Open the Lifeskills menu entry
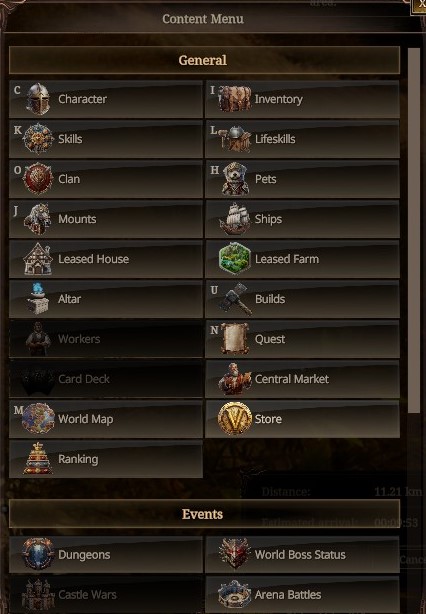The width and height of the screenshot is (426, 614). tap(302, 139)
